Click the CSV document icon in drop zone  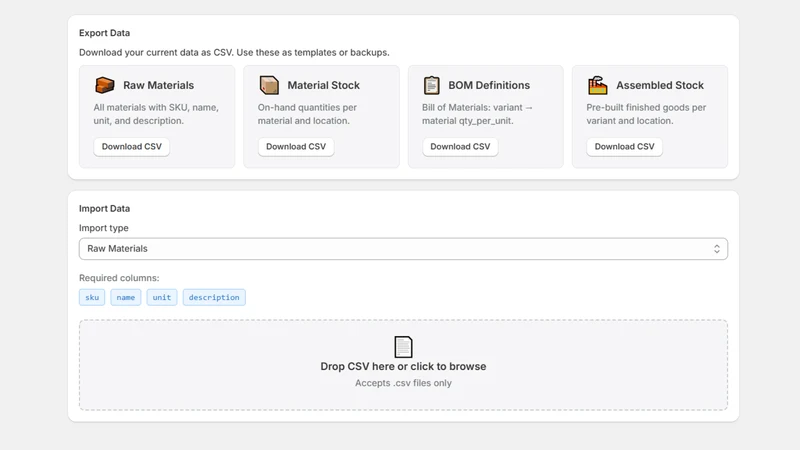coord(403,347)
